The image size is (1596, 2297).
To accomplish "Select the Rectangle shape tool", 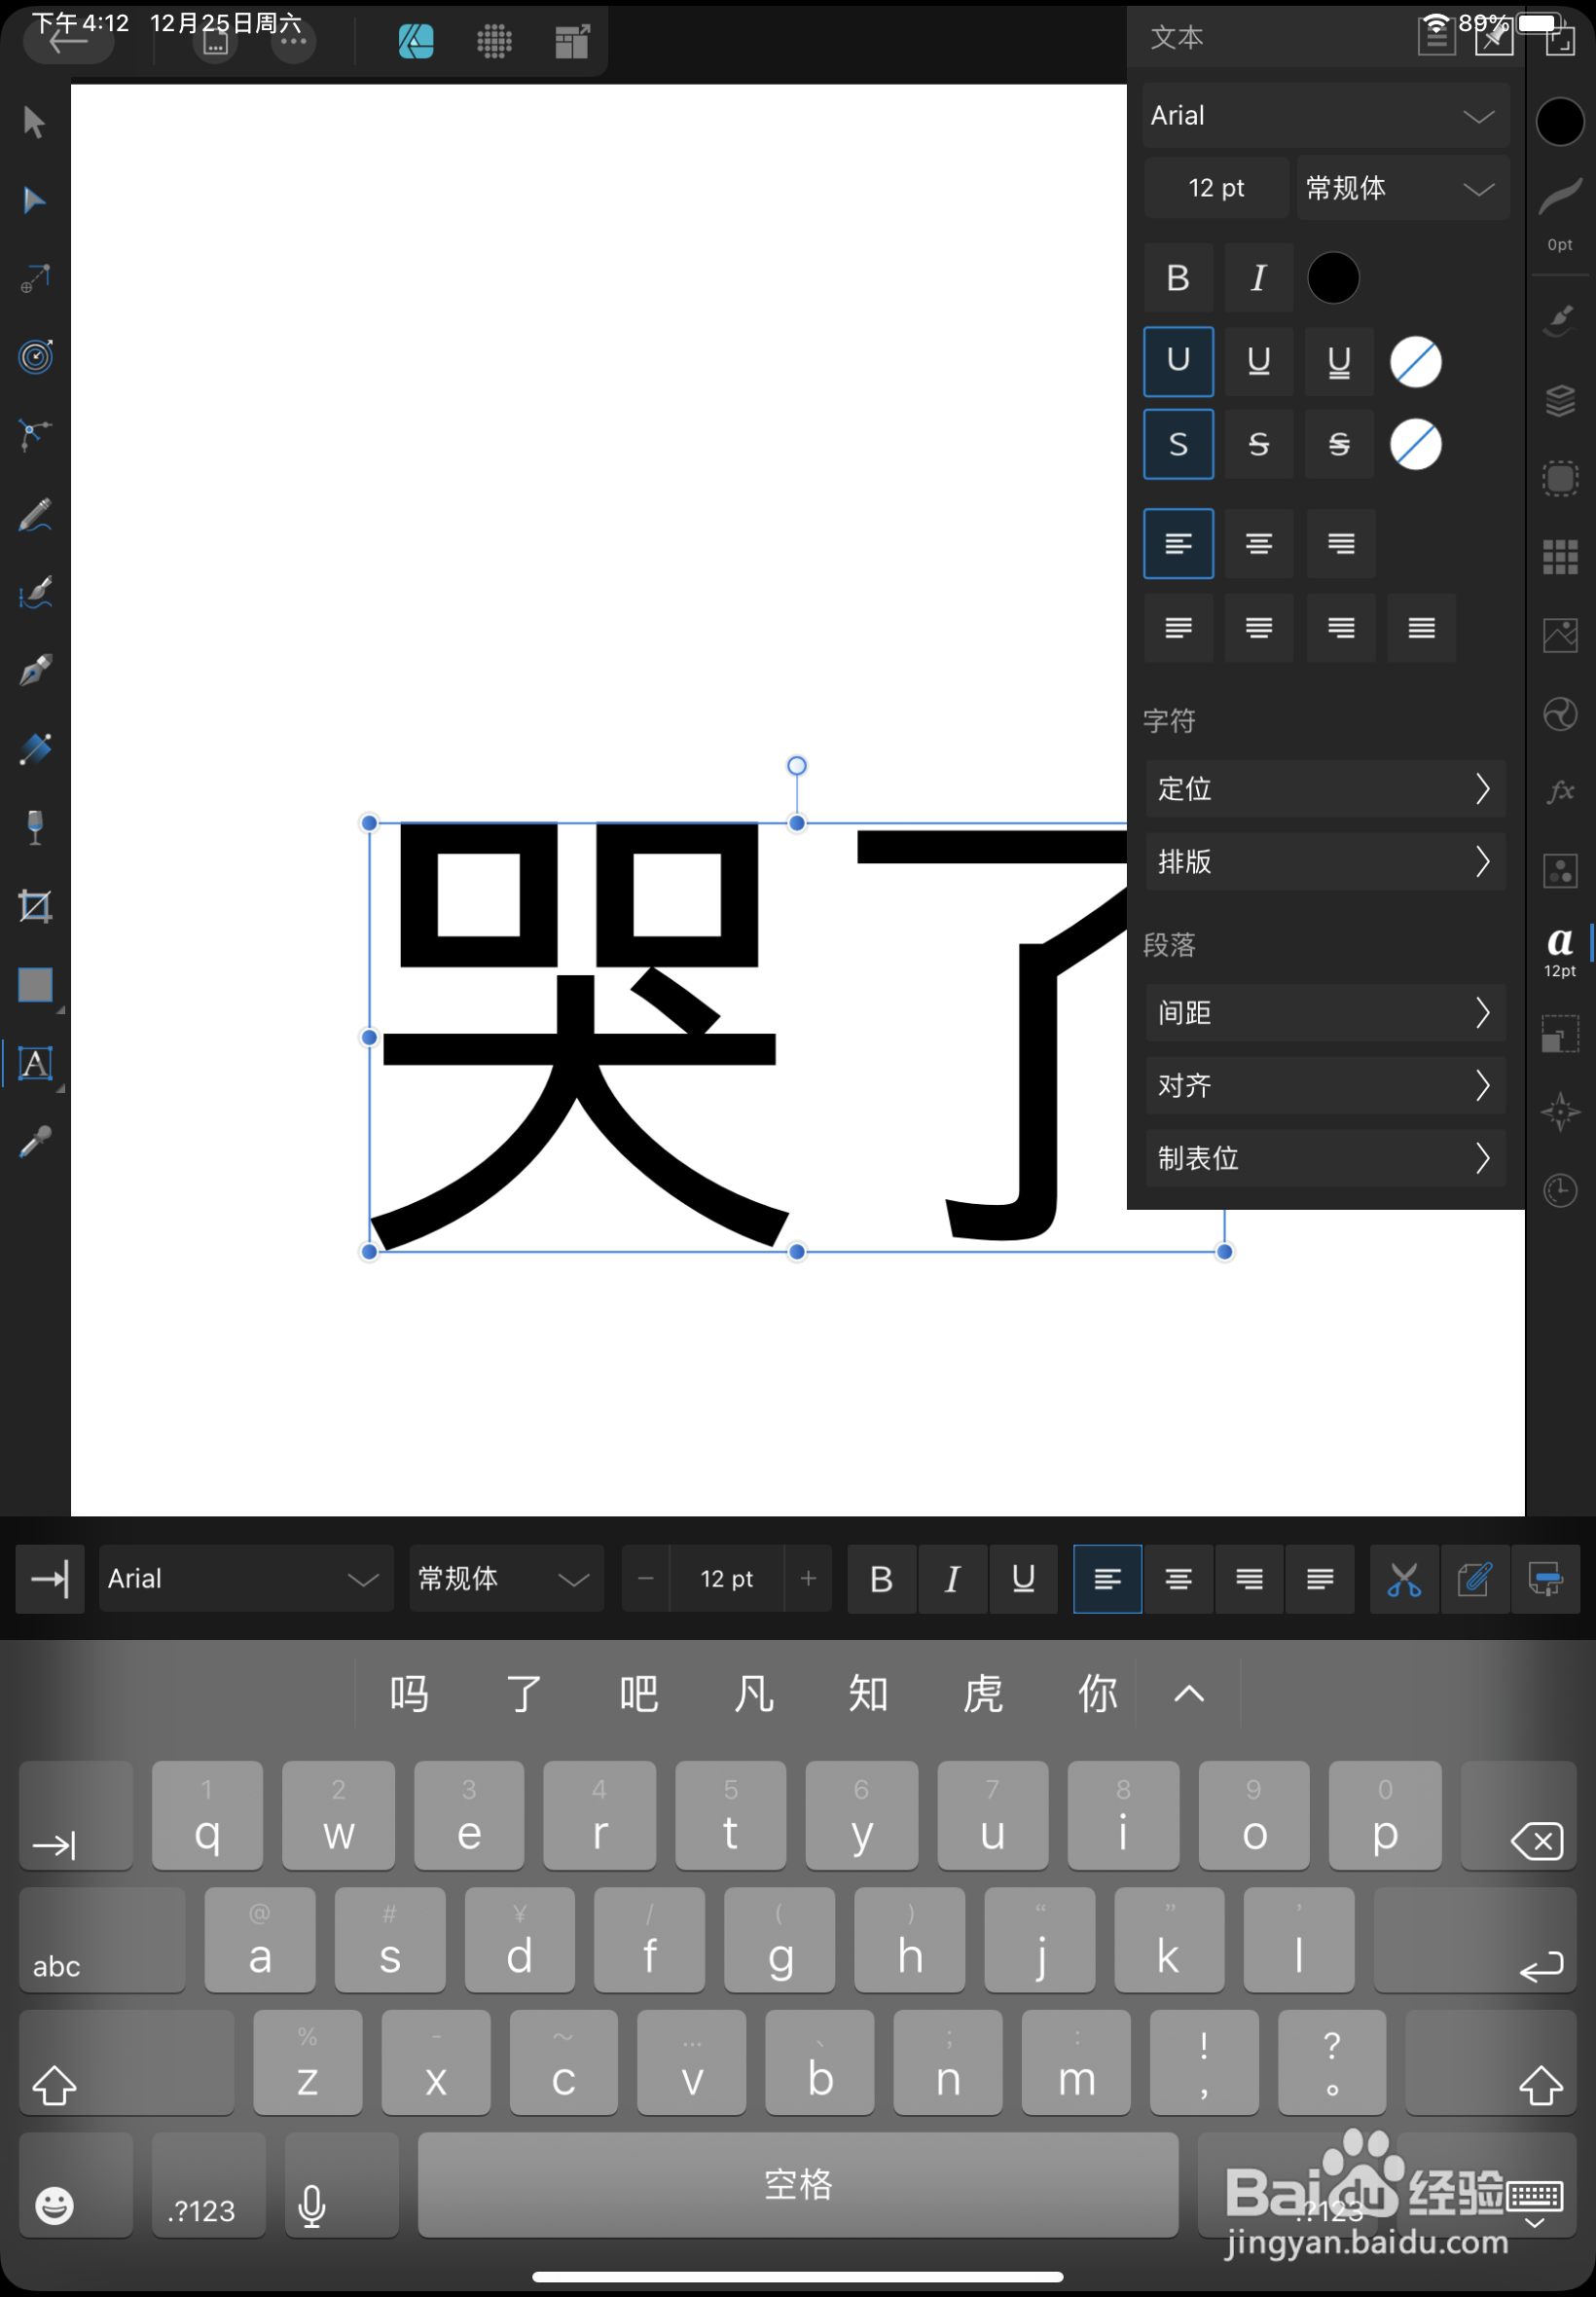I will coord(35,985).
